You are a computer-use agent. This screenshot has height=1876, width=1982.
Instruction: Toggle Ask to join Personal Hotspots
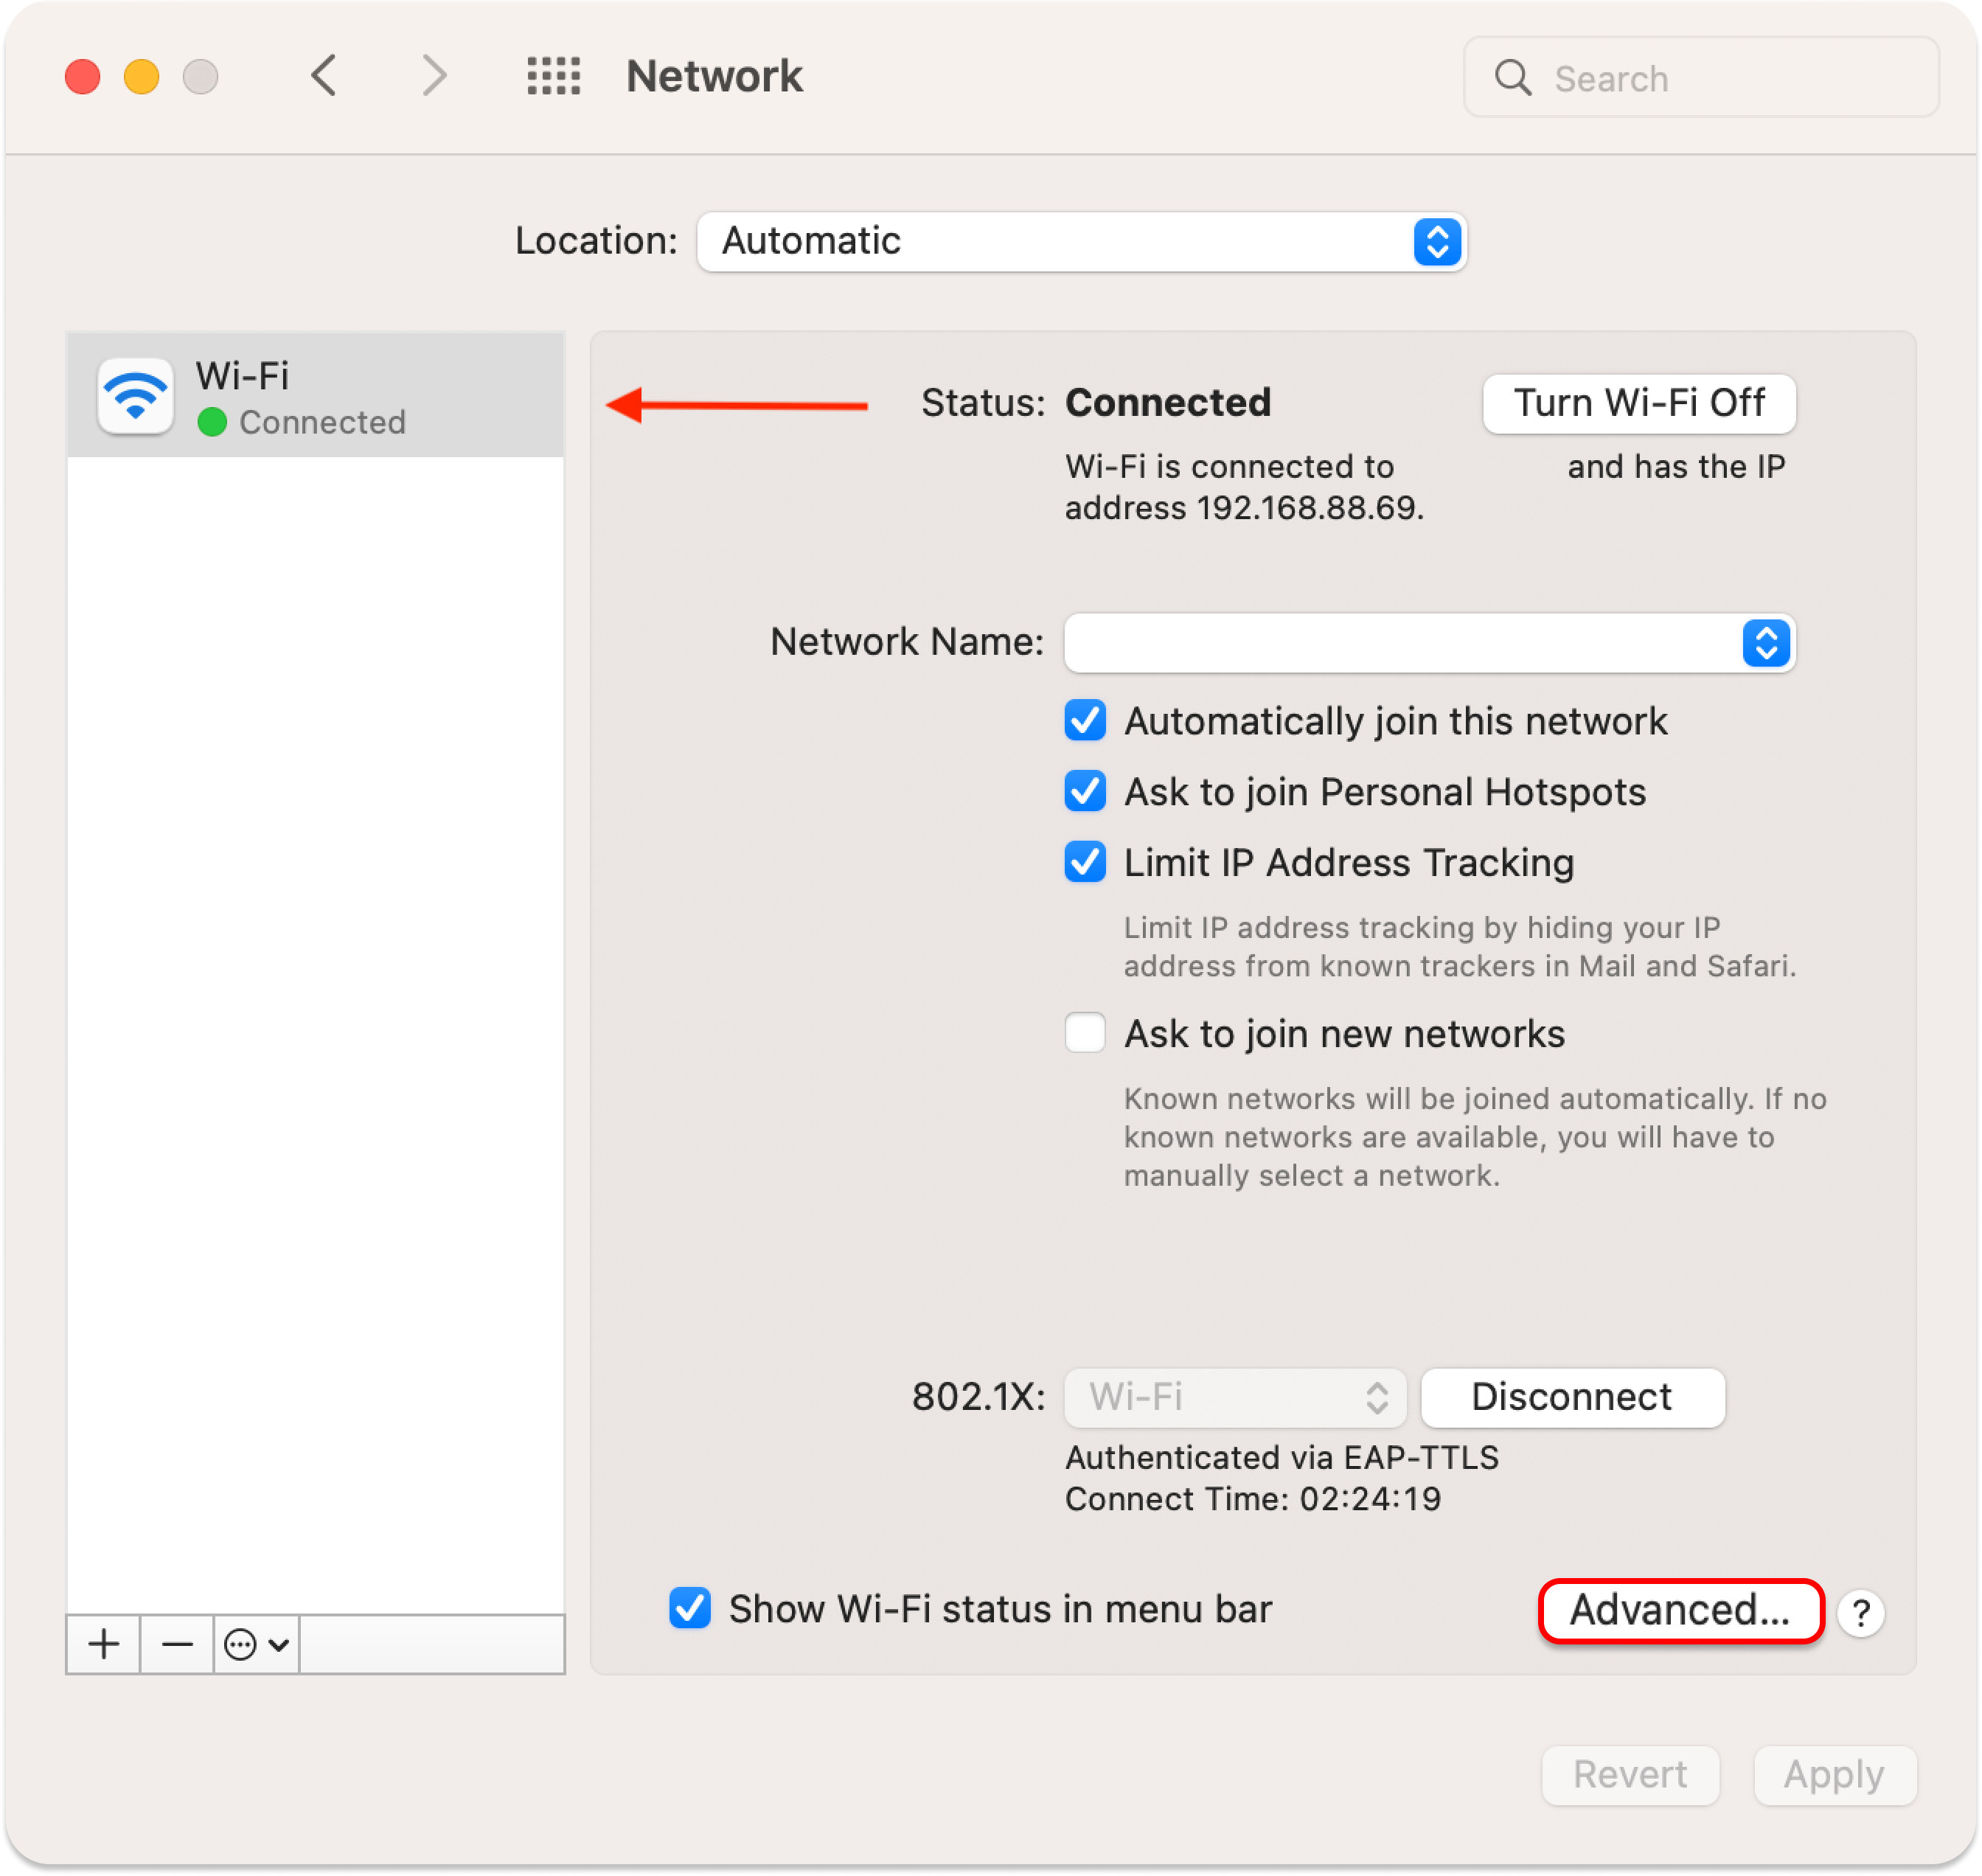pyautogui.click(x=1085, y=792)
